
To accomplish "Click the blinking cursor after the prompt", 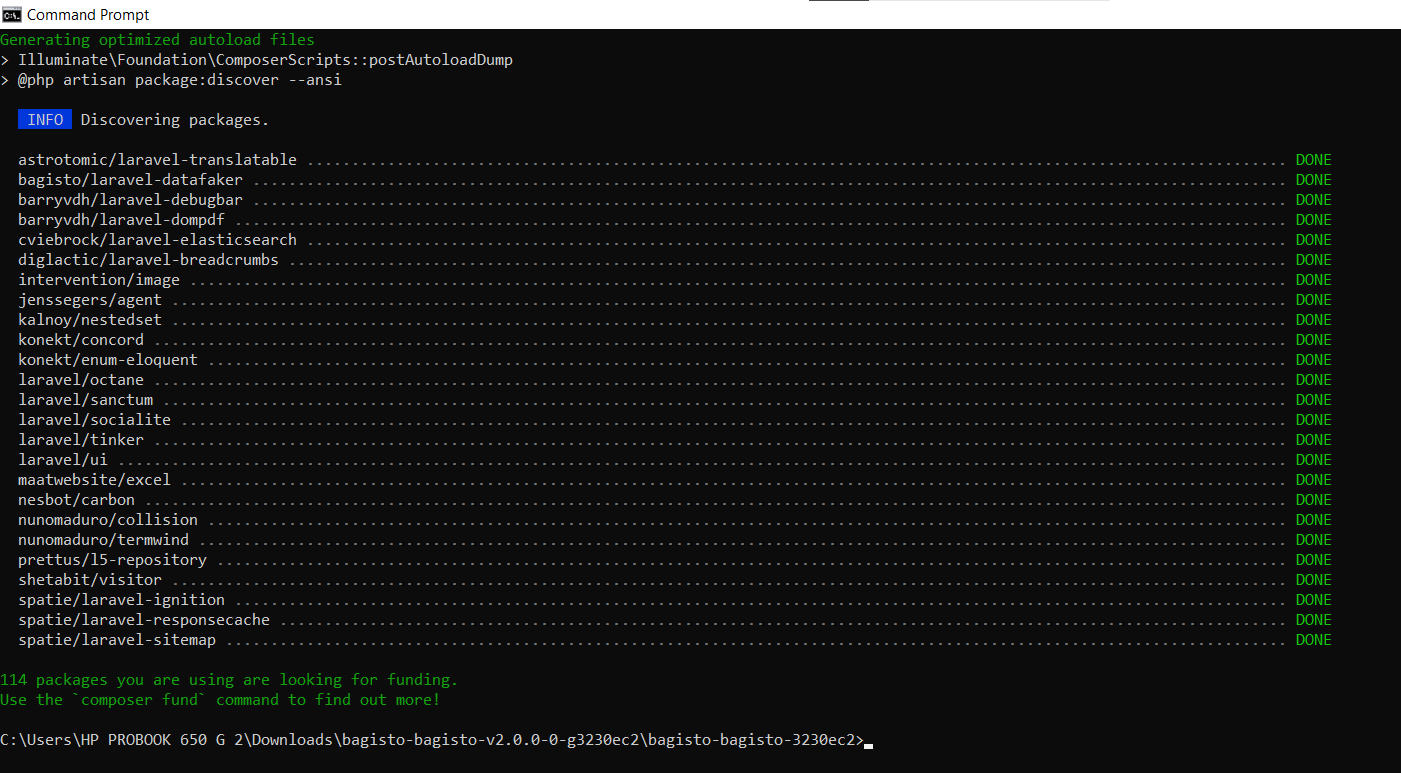I will click(869, 745).
